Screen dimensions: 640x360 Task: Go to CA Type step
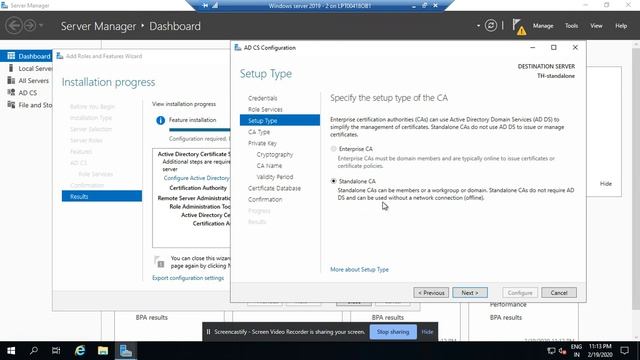pos(259,132)
